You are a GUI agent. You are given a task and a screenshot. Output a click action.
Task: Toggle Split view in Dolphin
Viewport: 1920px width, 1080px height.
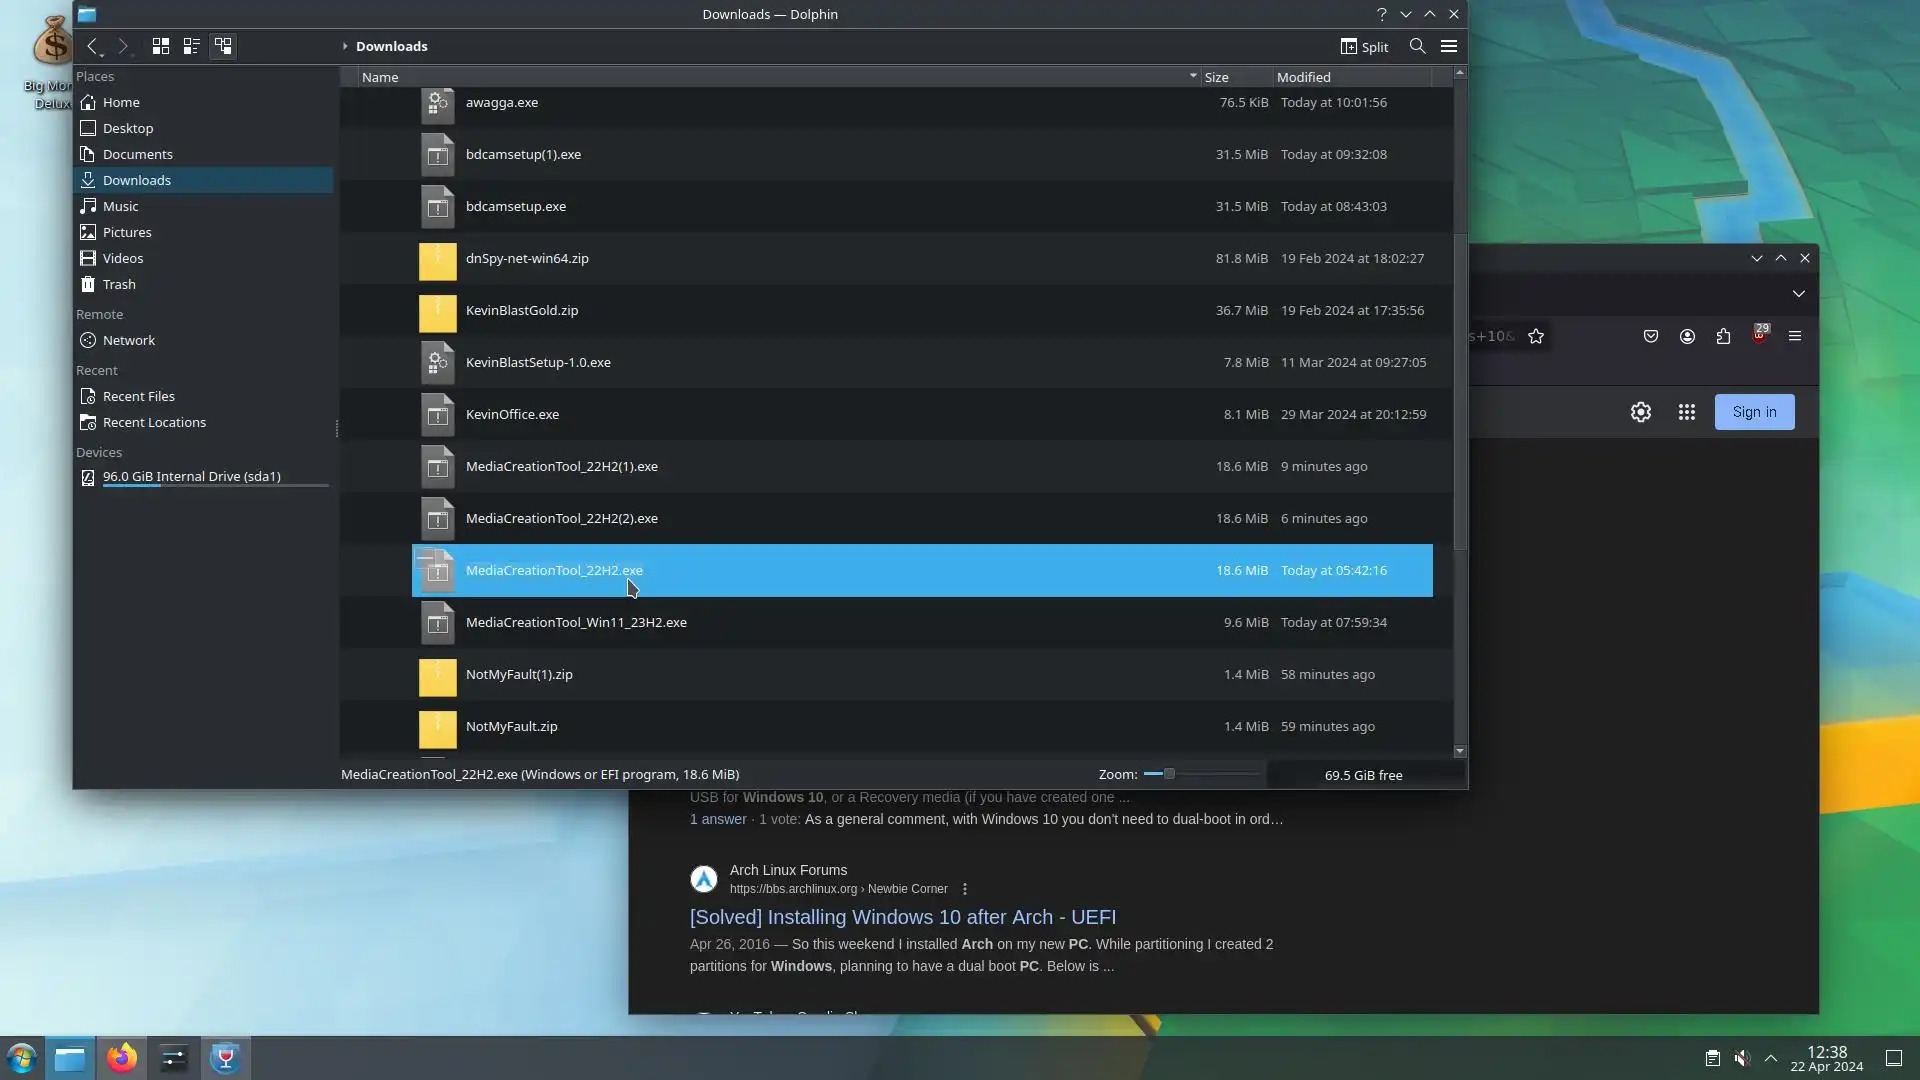1364,46
